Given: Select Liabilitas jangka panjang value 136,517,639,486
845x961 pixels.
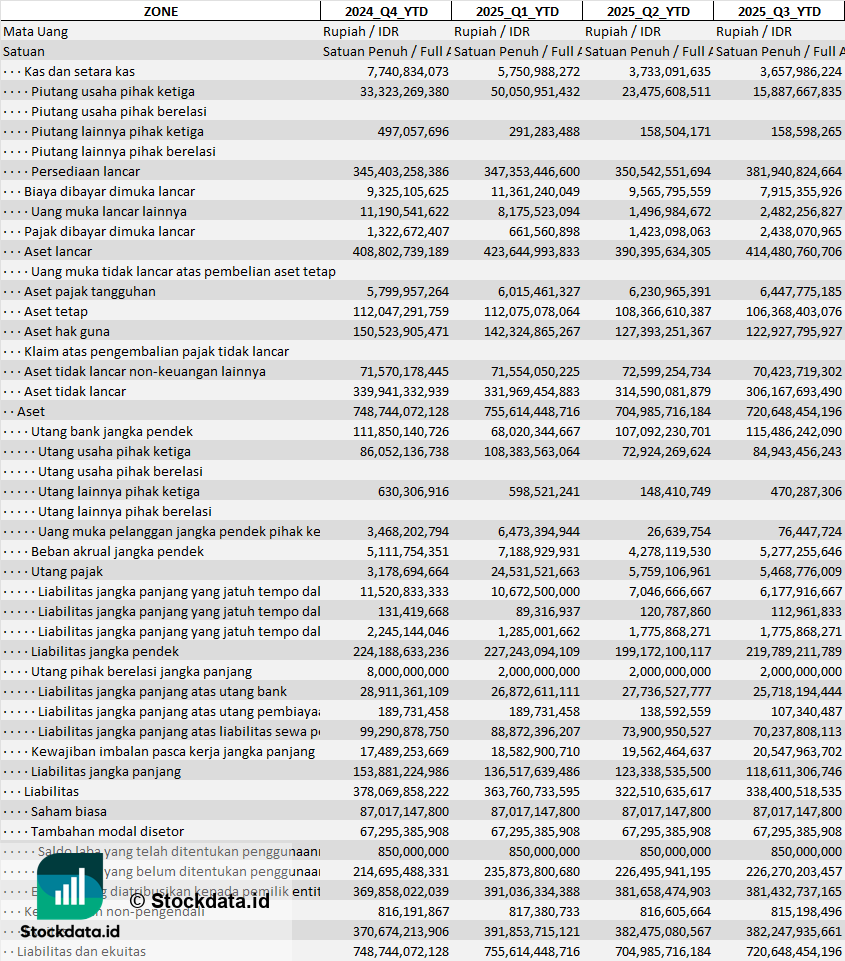Looking at the screenshot, I should click(x=532, y=772).
